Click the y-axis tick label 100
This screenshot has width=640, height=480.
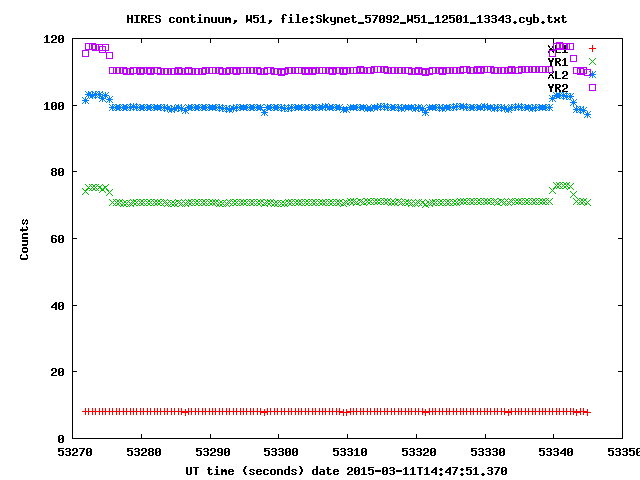pyautogui.click(x=54, y=106)
